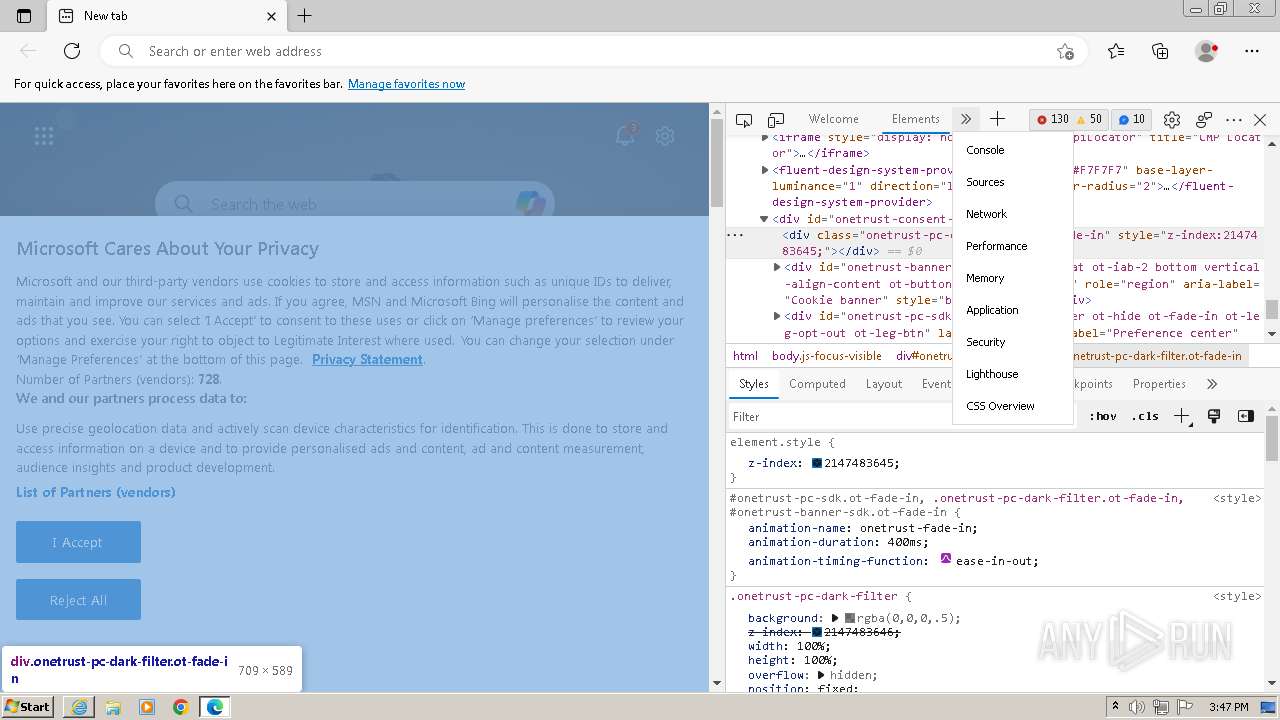Select Security from overflow menu
This screenshot has height=720, width=1280.
(x=1013, y=342)
